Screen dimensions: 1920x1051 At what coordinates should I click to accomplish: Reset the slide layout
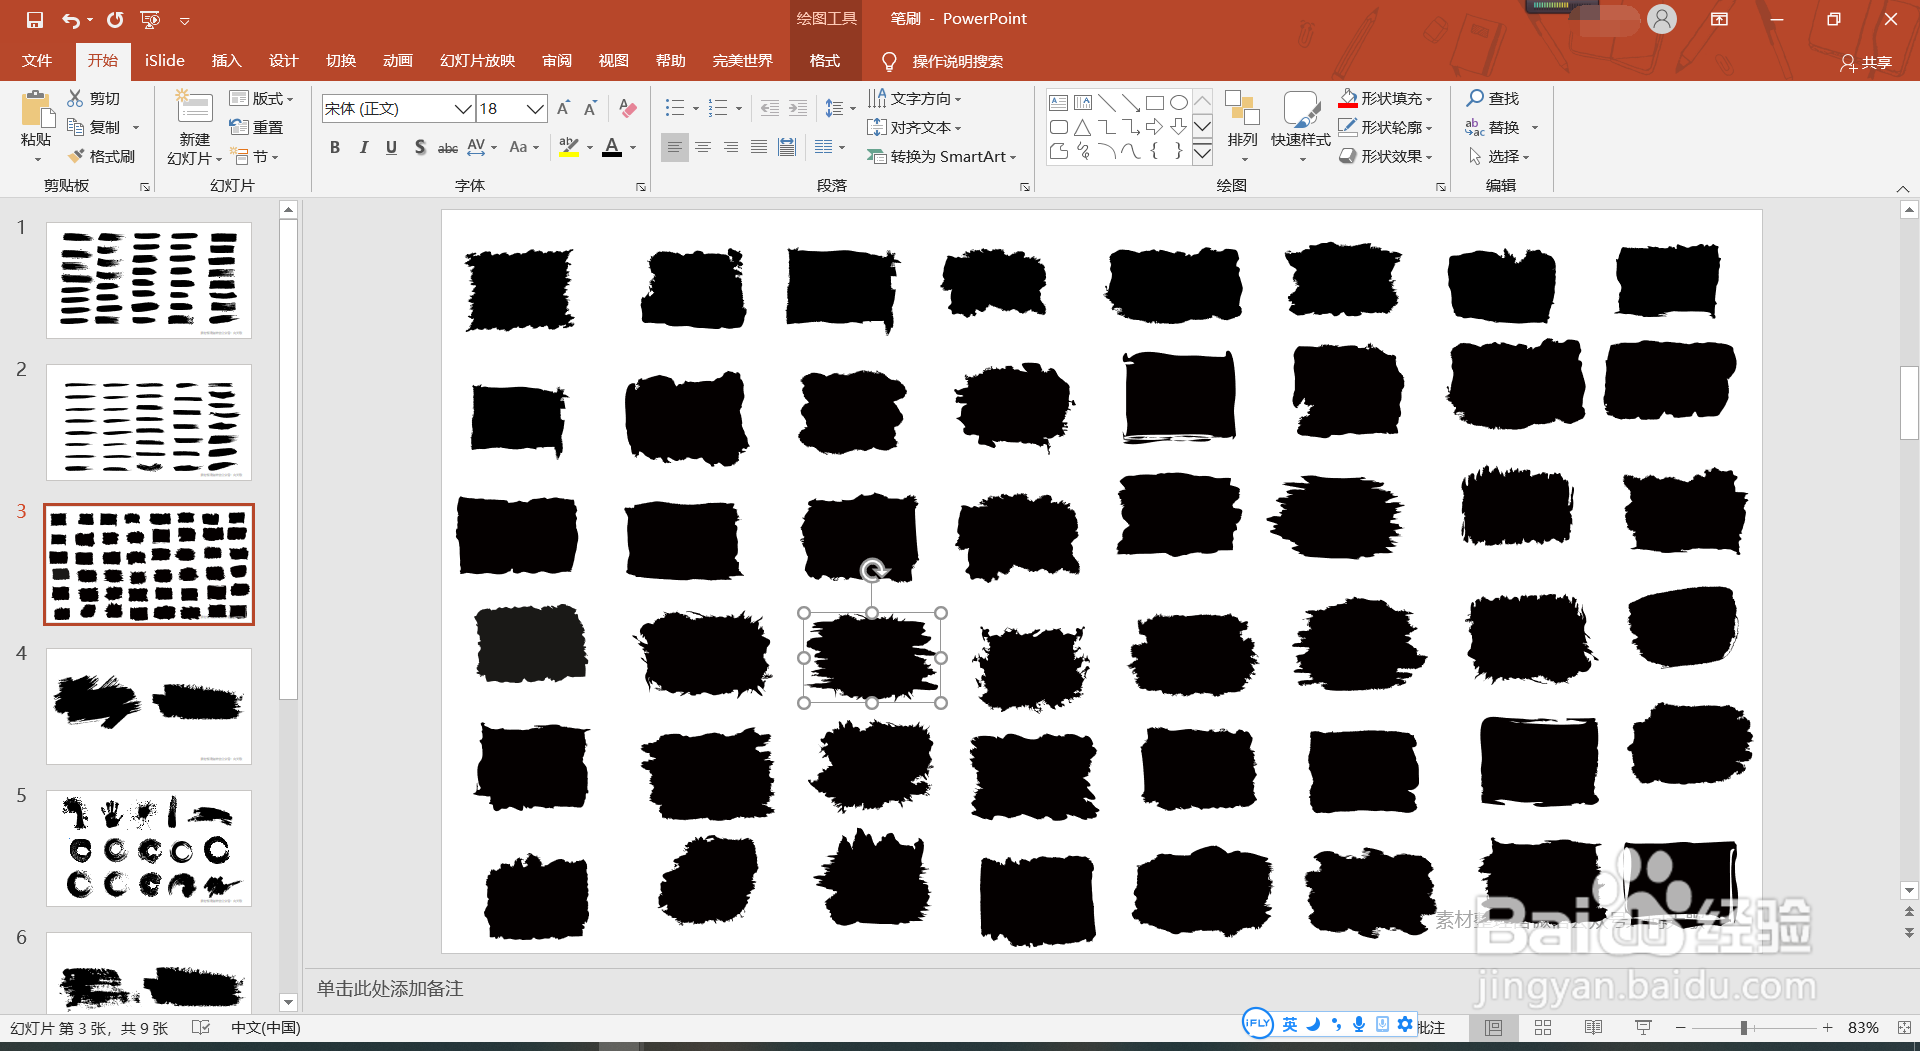coord(256,127)
